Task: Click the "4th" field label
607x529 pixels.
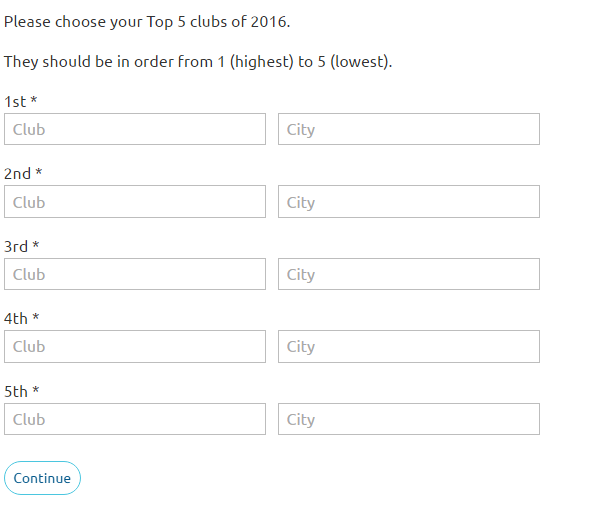Action: [x=16, y=318]
